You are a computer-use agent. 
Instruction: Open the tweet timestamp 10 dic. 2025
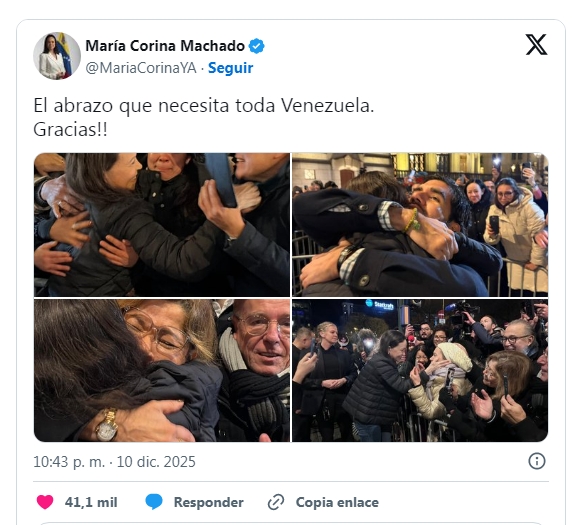156,462
